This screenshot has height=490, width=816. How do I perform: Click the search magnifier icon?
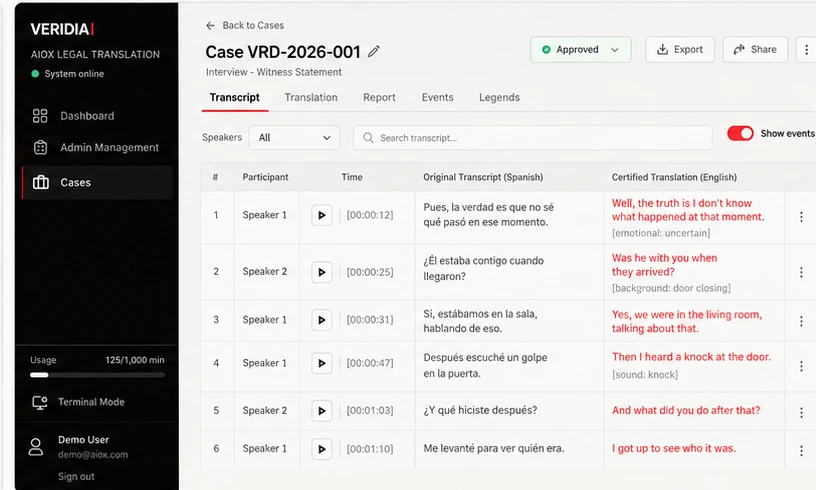368,138
